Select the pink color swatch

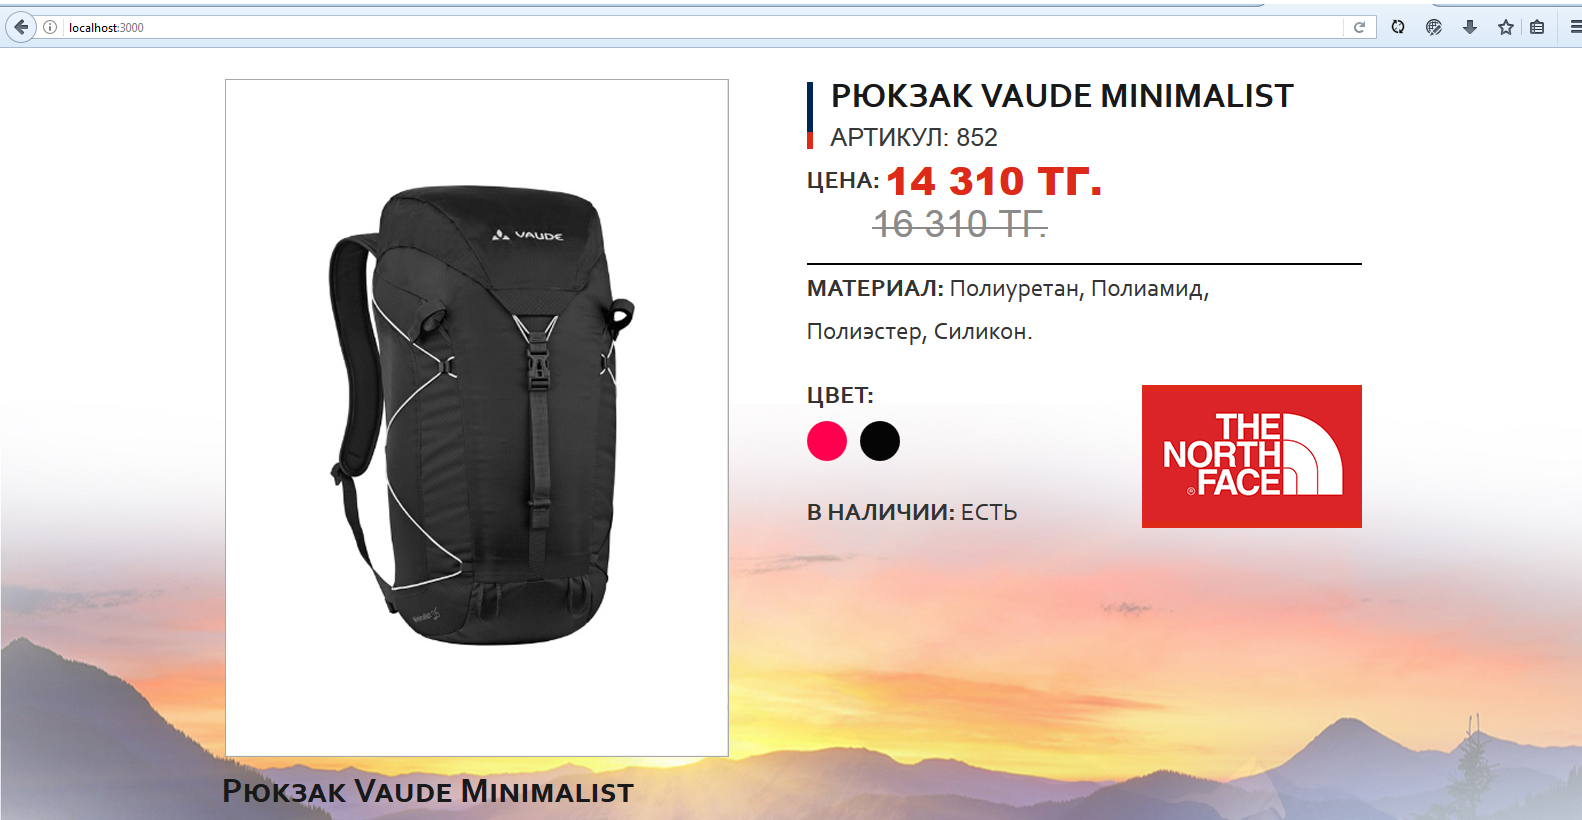tap(827, 441)
